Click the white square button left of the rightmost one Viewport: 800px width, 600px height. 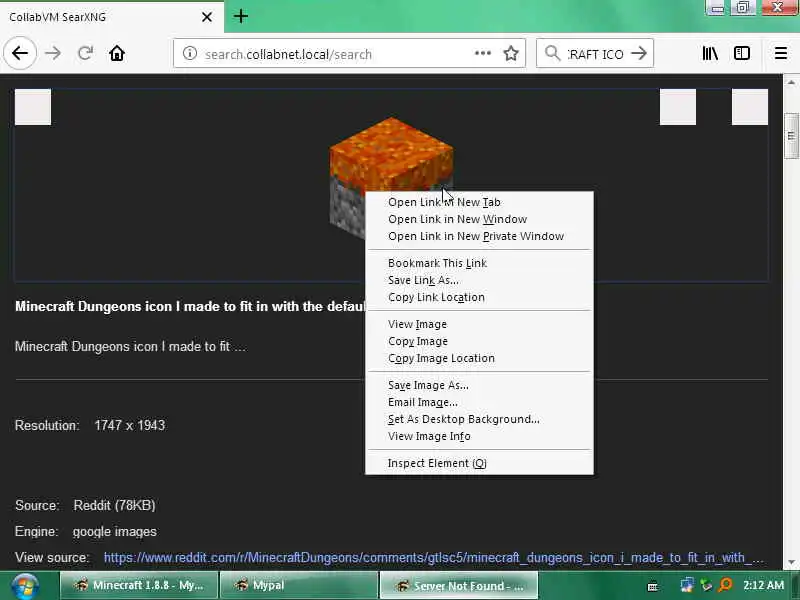tap(678, 107)
